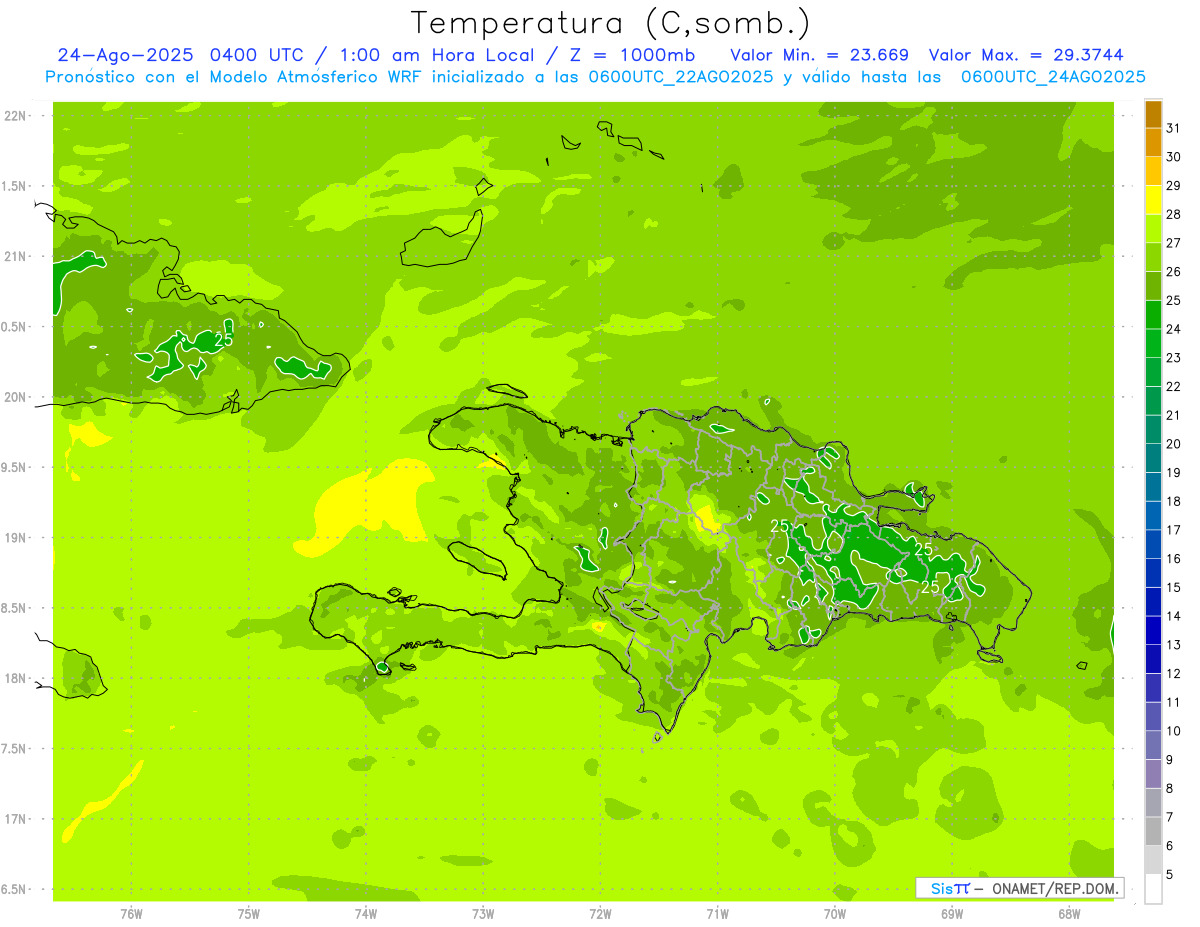Click legend value 6
This screenshot has width=1200, height=927.
pyautogui.click(x=1169, y=846)
